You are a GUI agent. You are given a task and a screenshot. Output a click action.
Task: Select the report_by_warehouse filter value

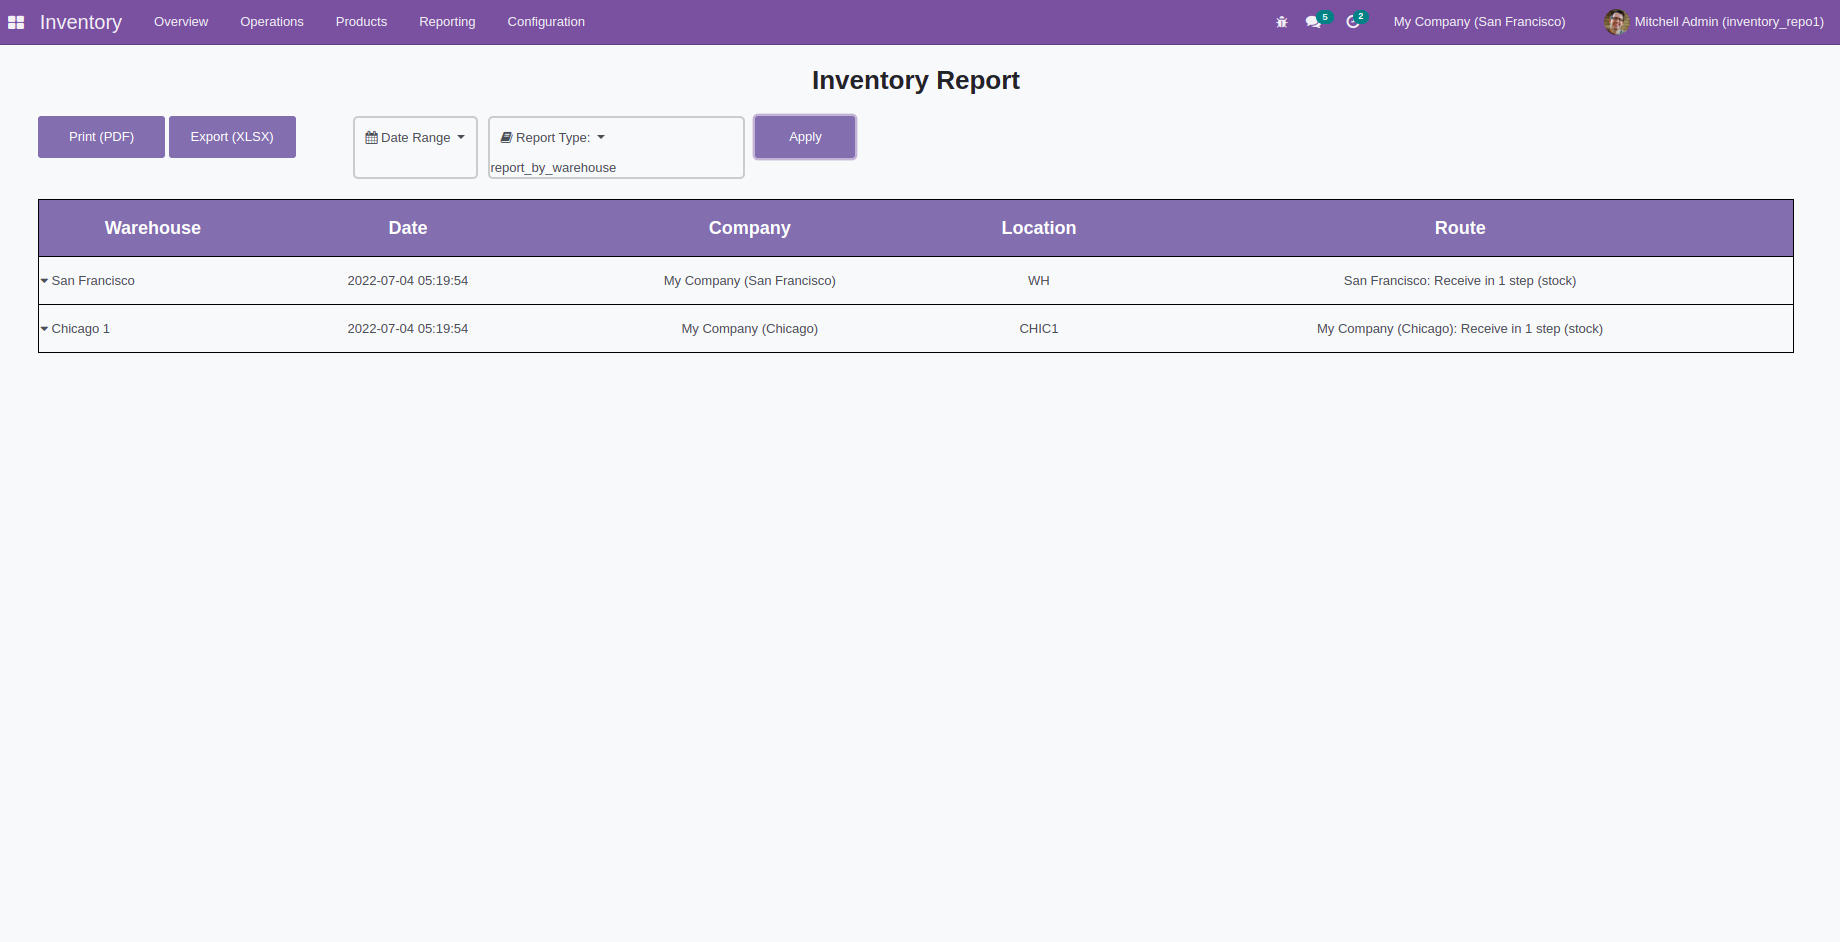coord(553,168)
